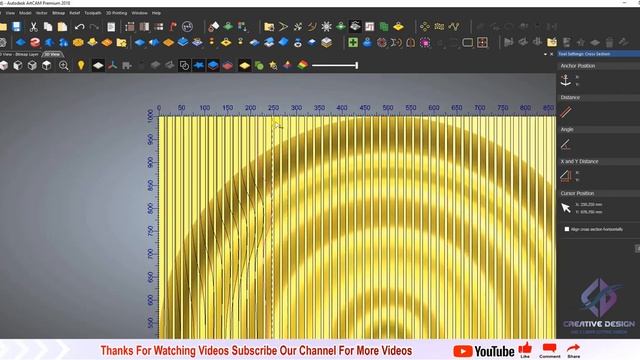The height and width of the screenshot is (360, 640).
Task: Click the yellow light bulb icon
Action: coord(81,65)
